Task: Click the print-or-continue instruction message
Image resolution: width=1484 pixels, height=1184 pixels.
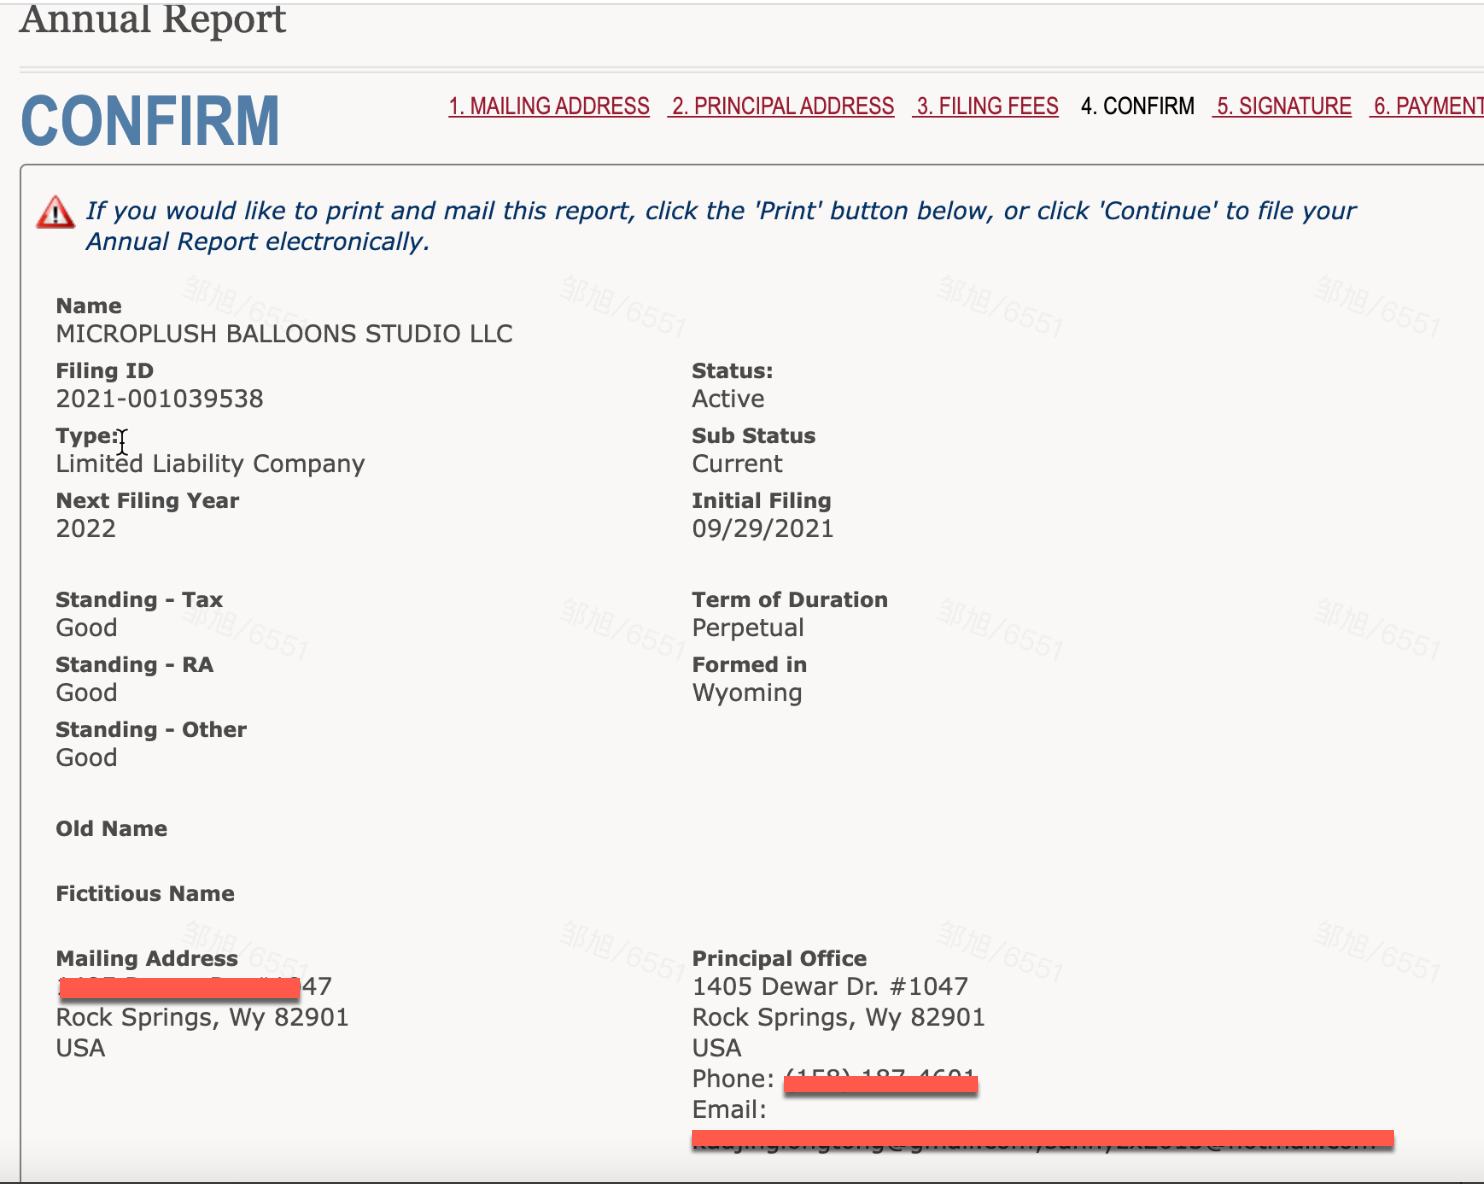Action: [720, 226]
